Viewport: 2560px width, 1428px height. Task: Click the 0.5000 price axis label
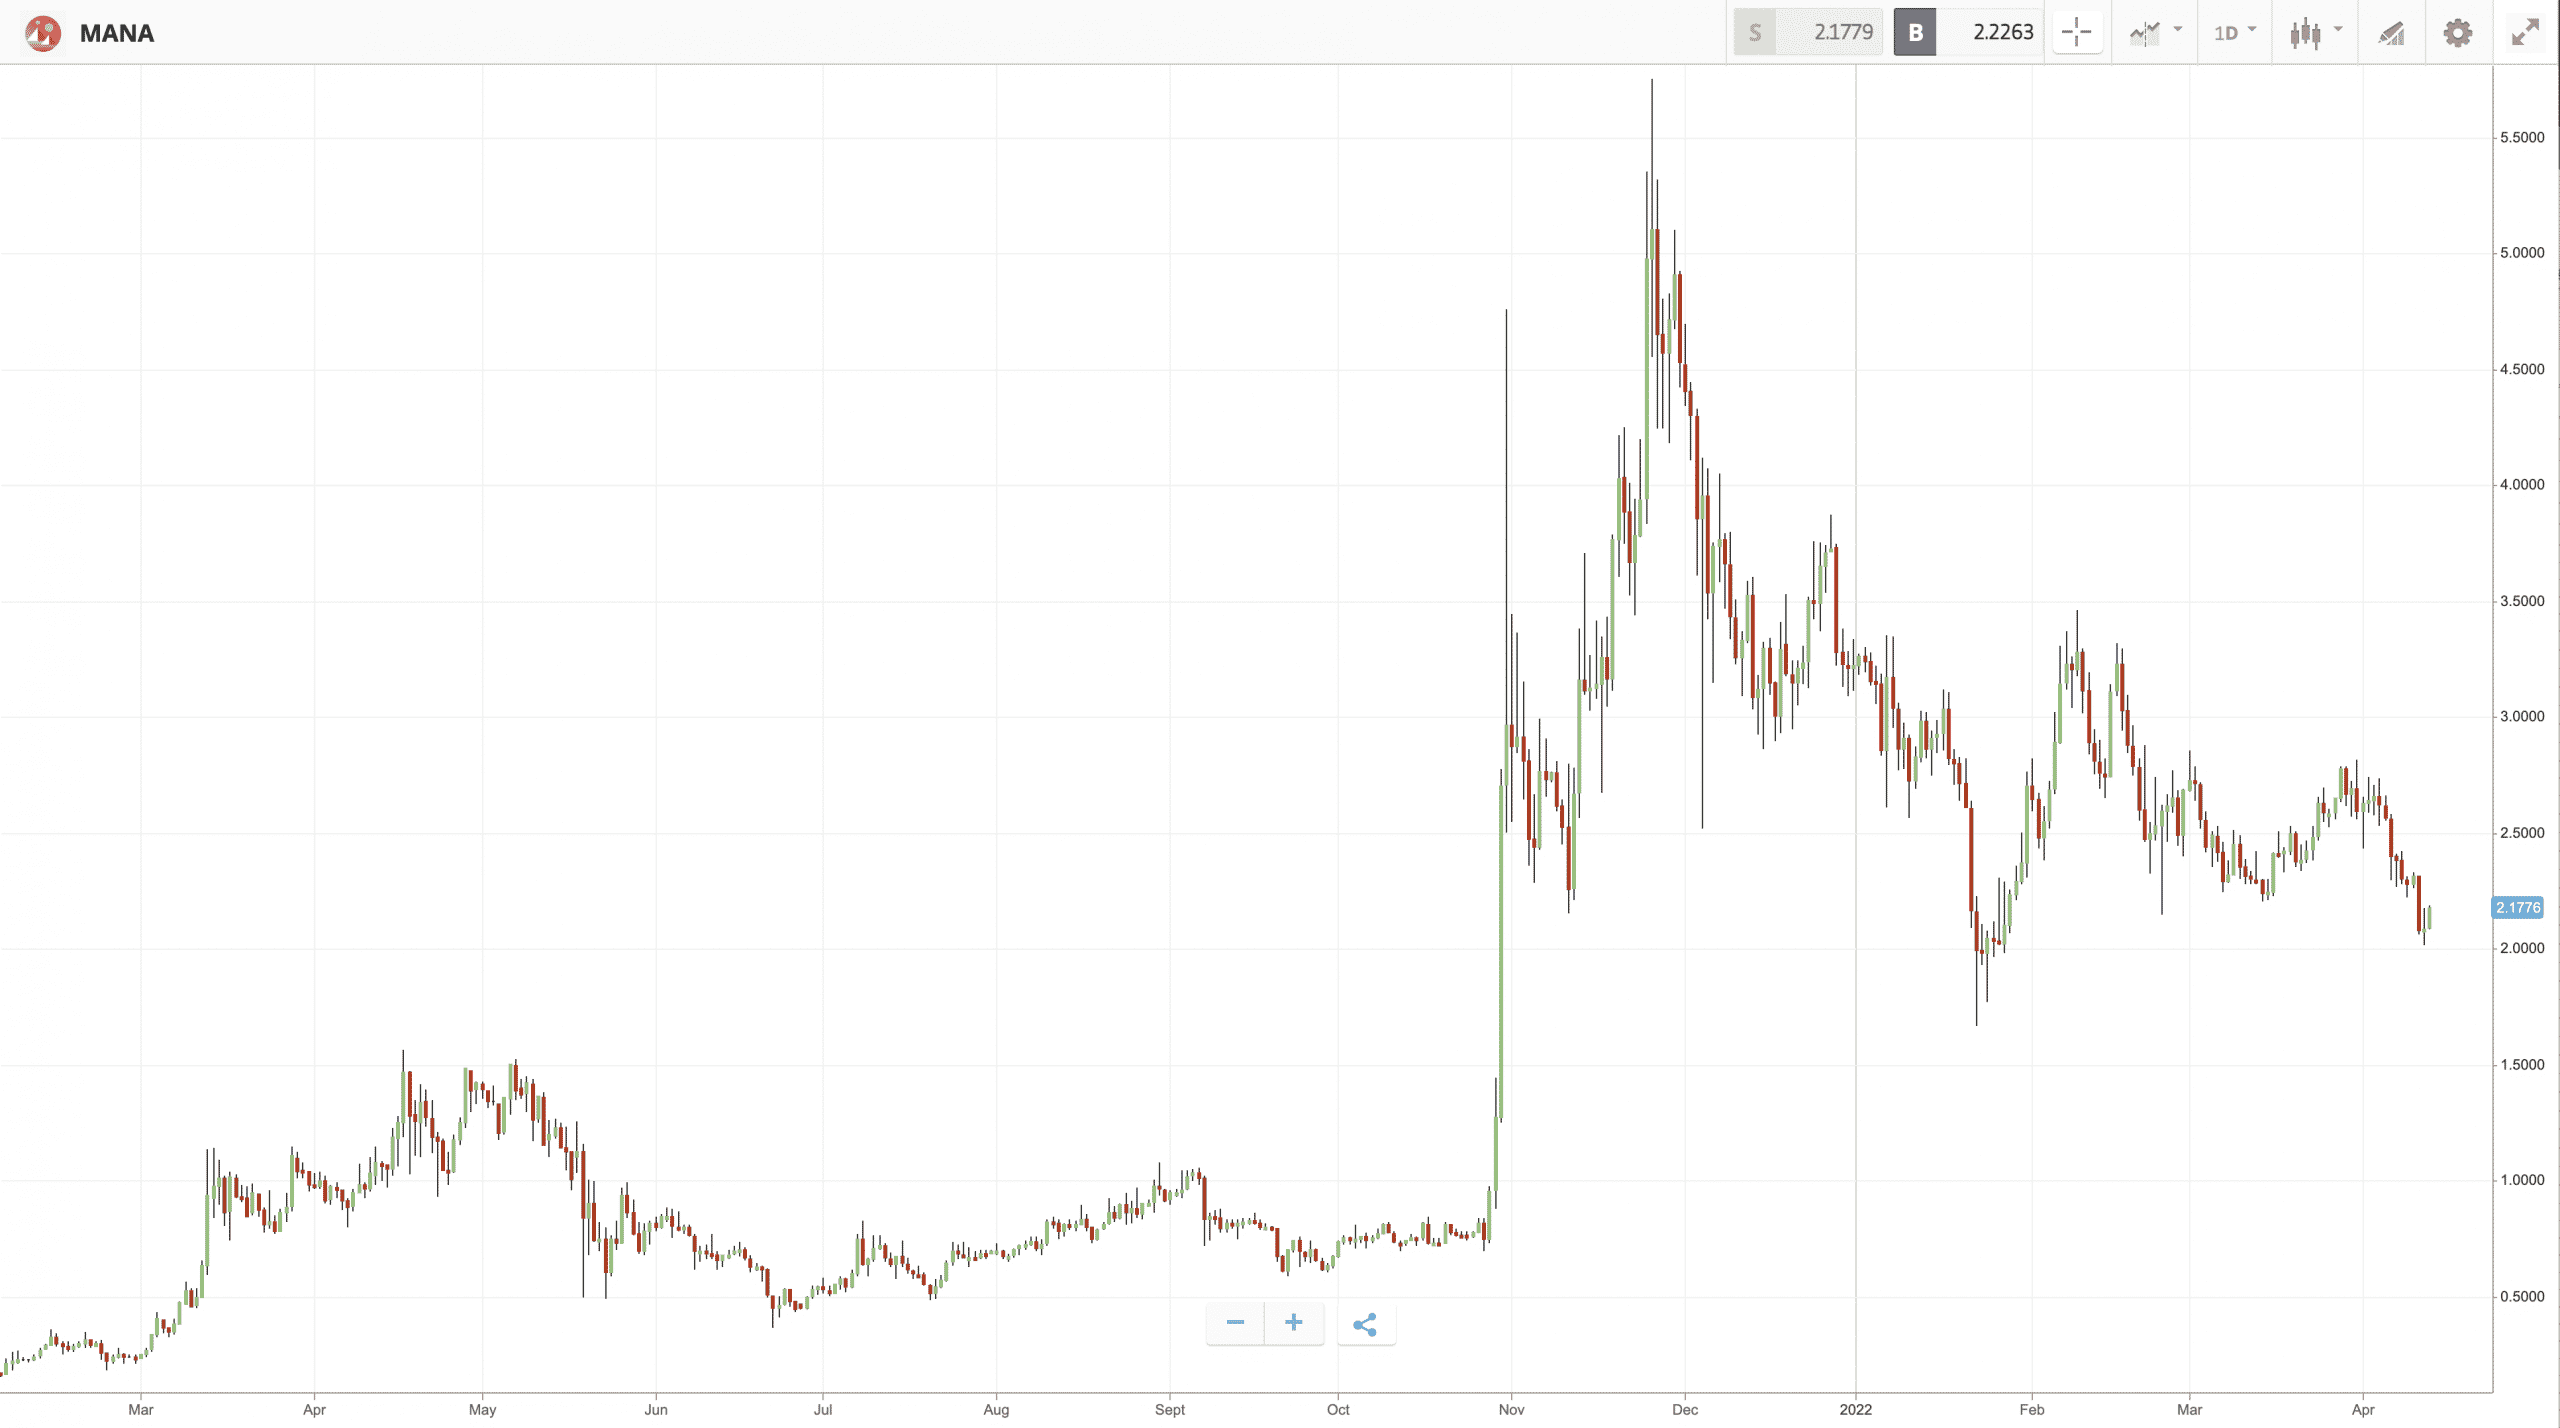click(x=2522, y=1297)
